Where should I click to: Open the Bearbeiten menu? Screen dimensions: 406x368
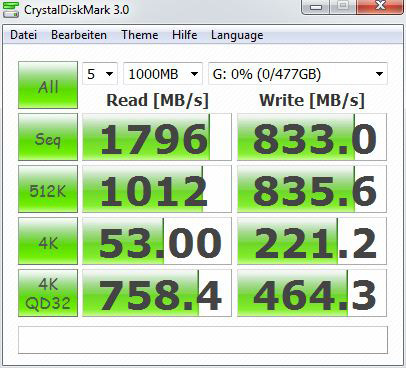tap(79, 35)
